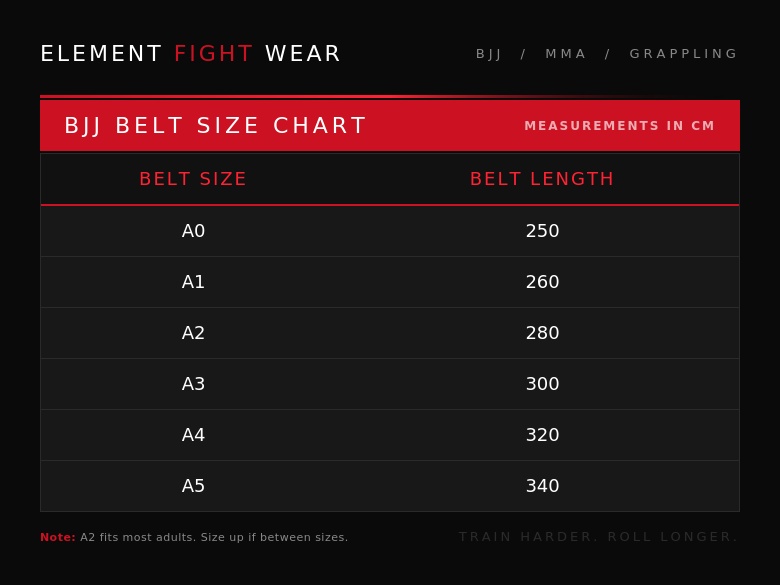The height and width of the screenshot is (585, 780).
Task: Select the MMA category link
Action: 565,54
